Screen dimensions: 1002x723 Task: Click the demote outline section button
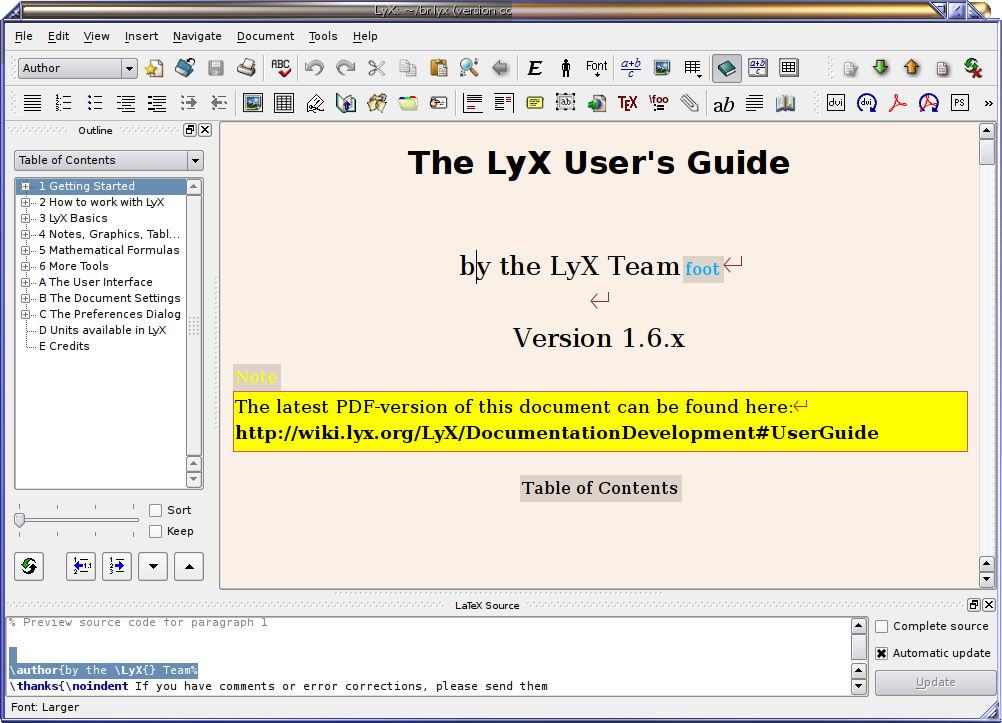coord(117,566)
